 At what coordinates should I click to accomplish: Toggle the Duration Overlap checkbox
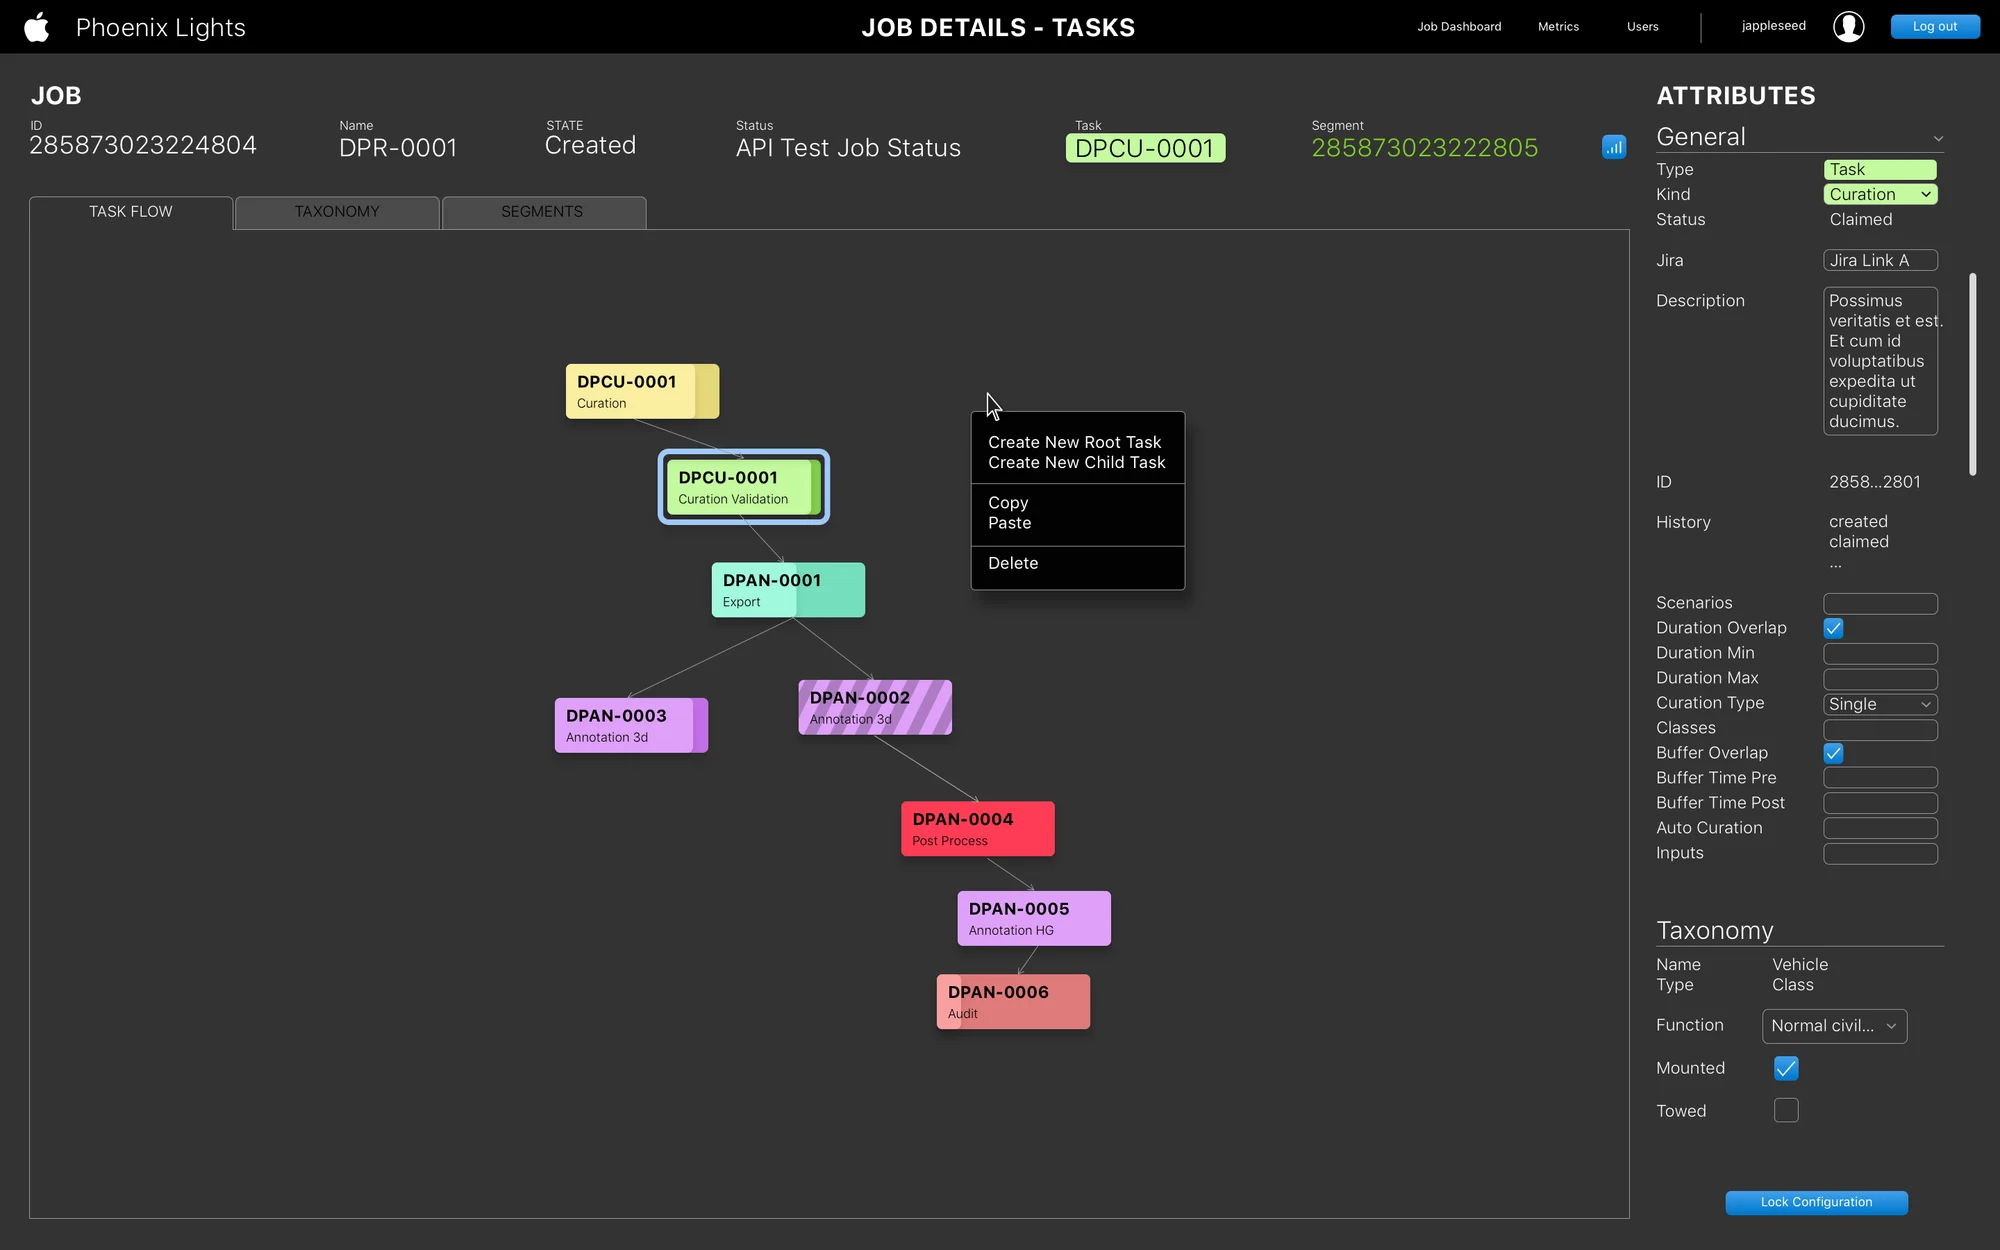point(1833,628)
